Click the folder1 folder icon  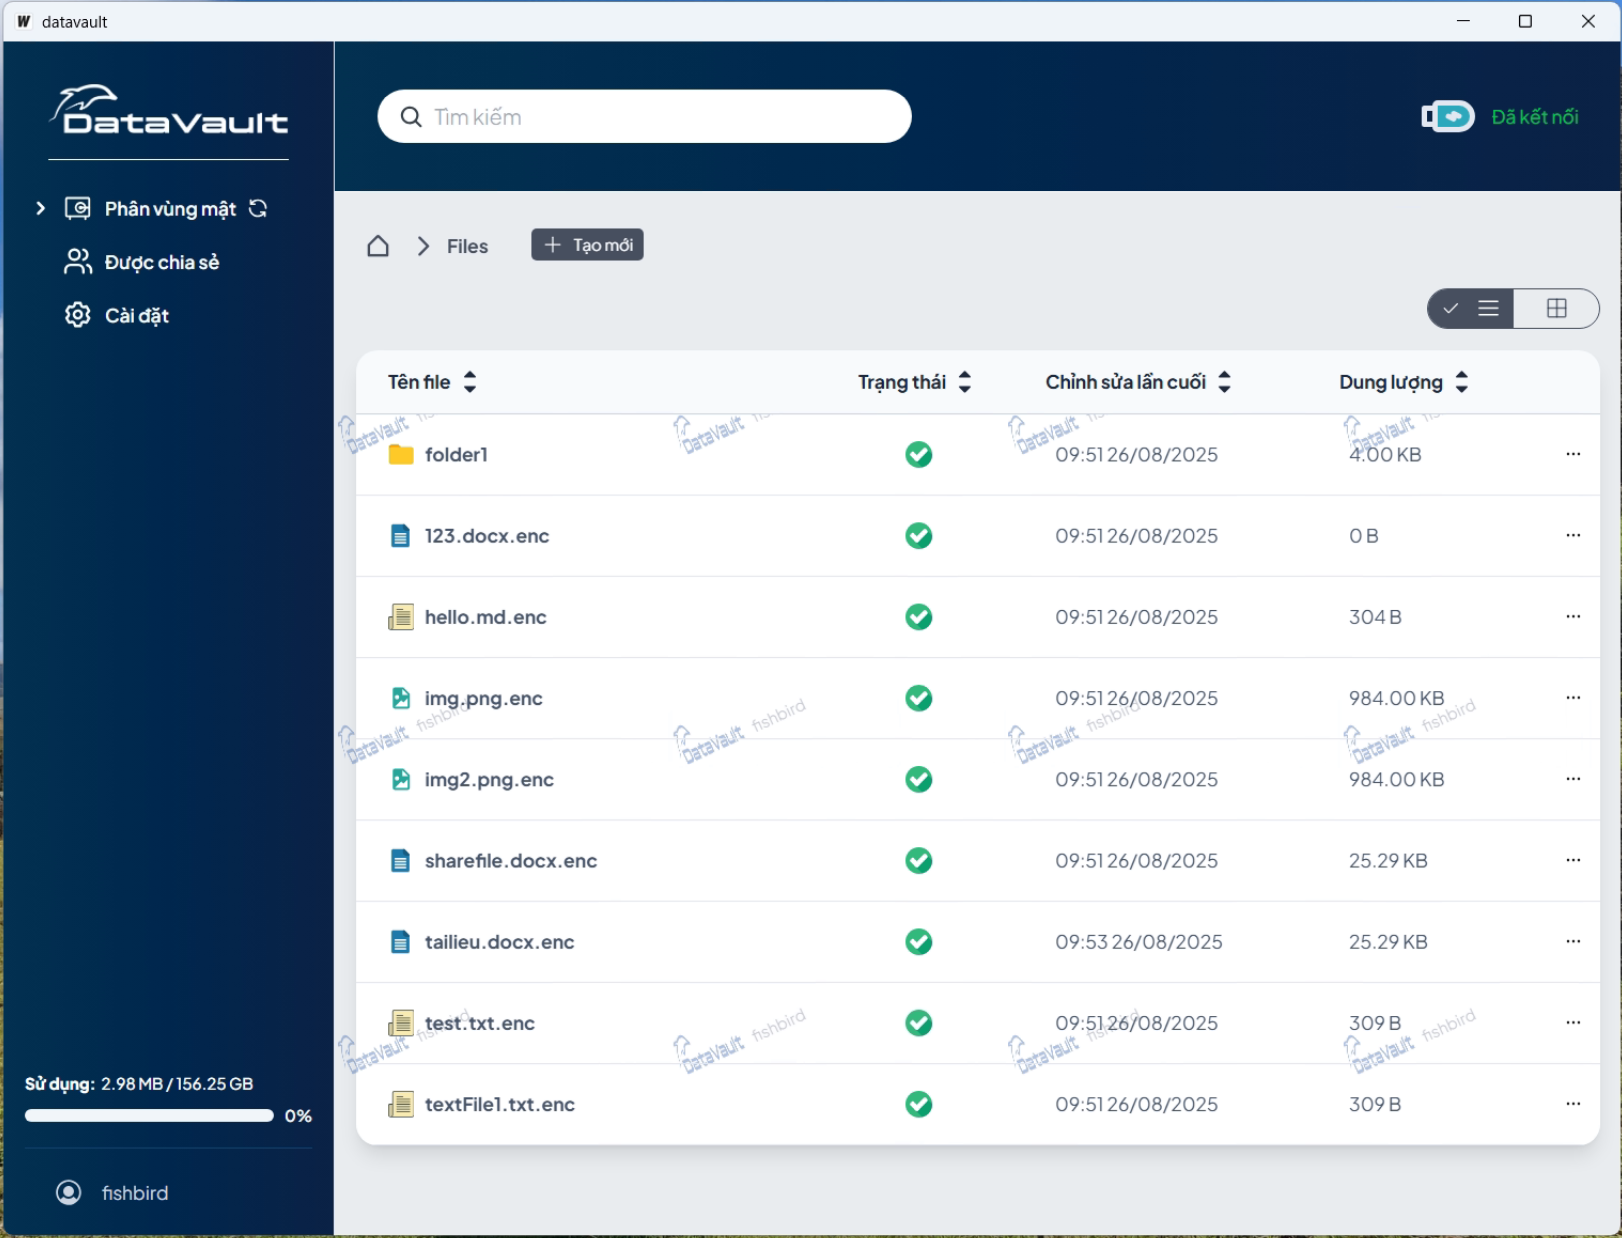click(x=401, y=455)
